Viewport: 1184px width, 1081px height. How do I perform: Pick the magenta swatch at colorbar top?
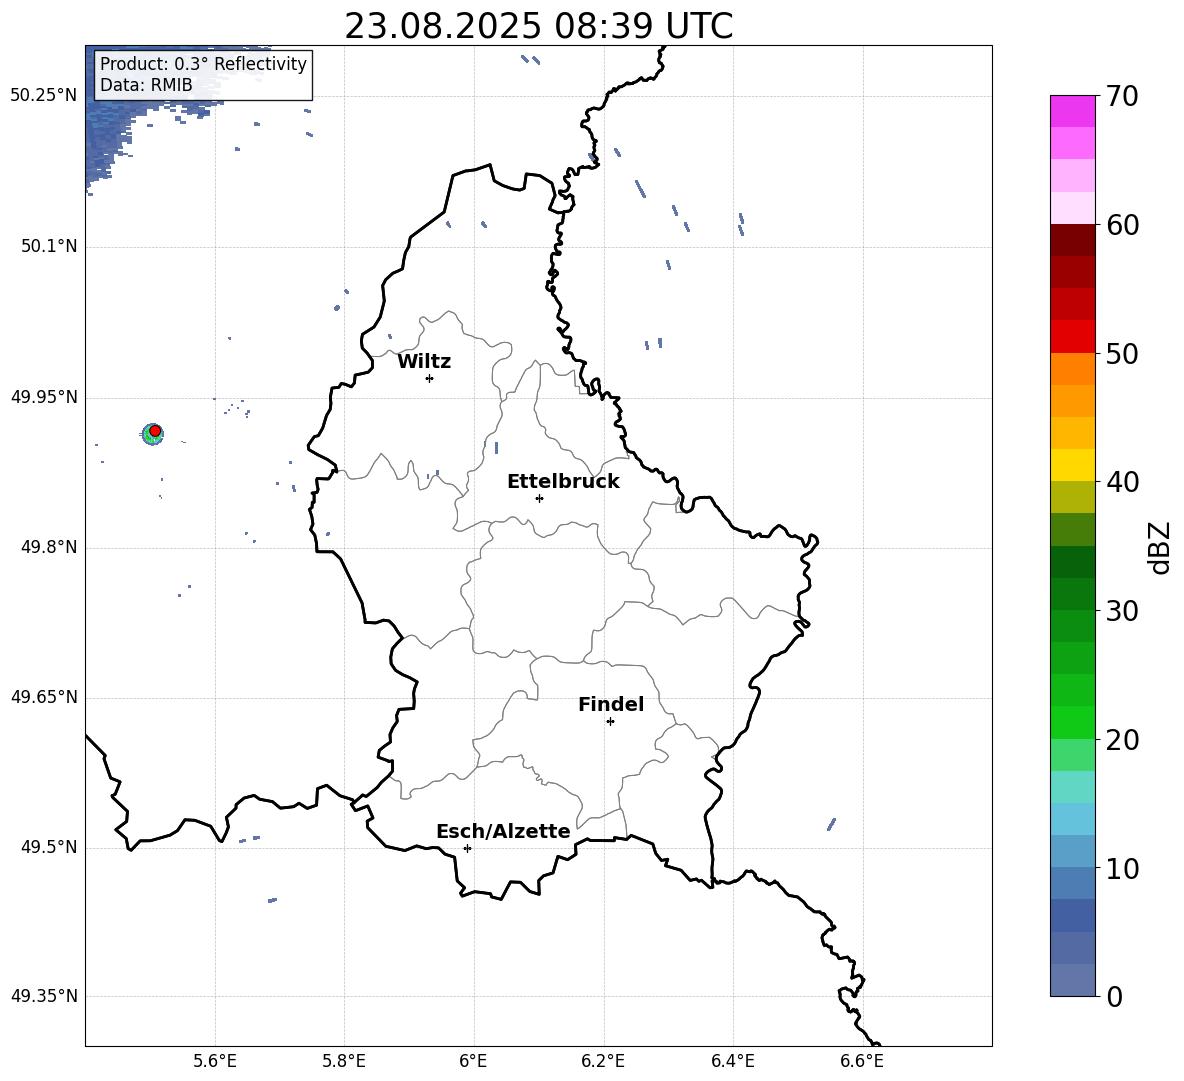tap(1072, 111)
